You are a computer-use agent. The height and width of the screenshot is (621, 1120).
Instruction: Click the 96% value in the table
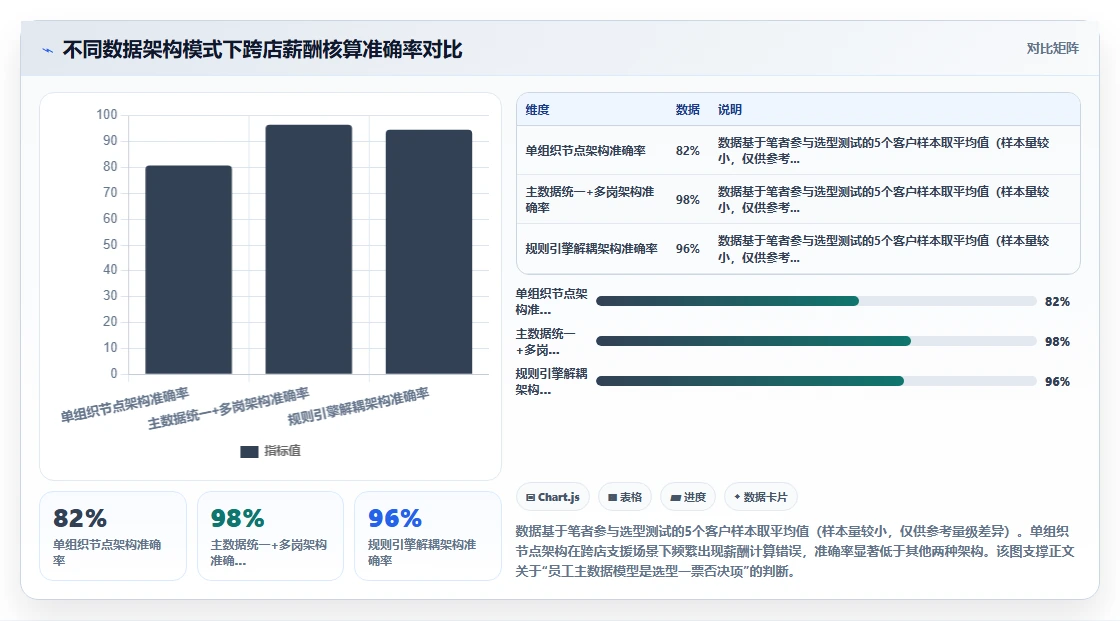pos(687,249)
